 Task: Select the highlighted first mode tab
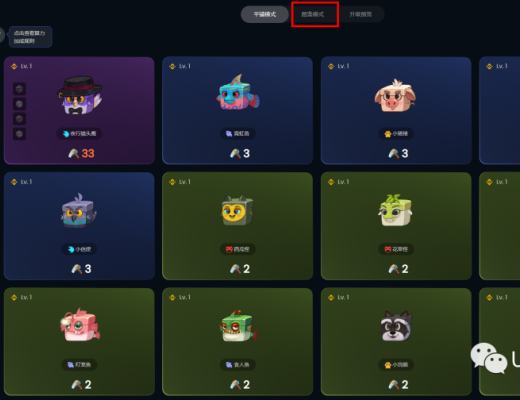pyautogui.click(x=265, y=14)
